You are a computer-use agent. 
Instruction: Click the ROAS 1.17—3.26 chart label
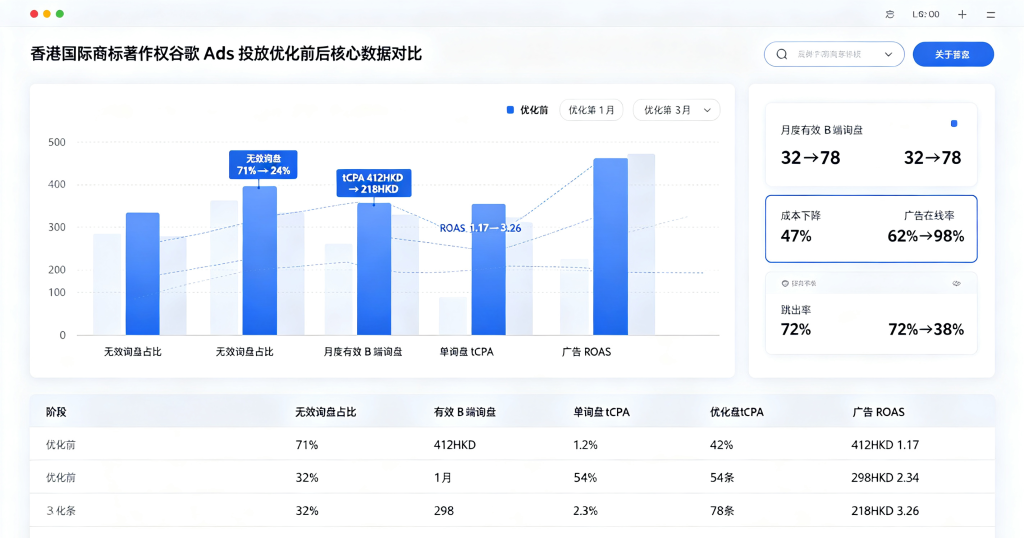[x=481, y=228]
